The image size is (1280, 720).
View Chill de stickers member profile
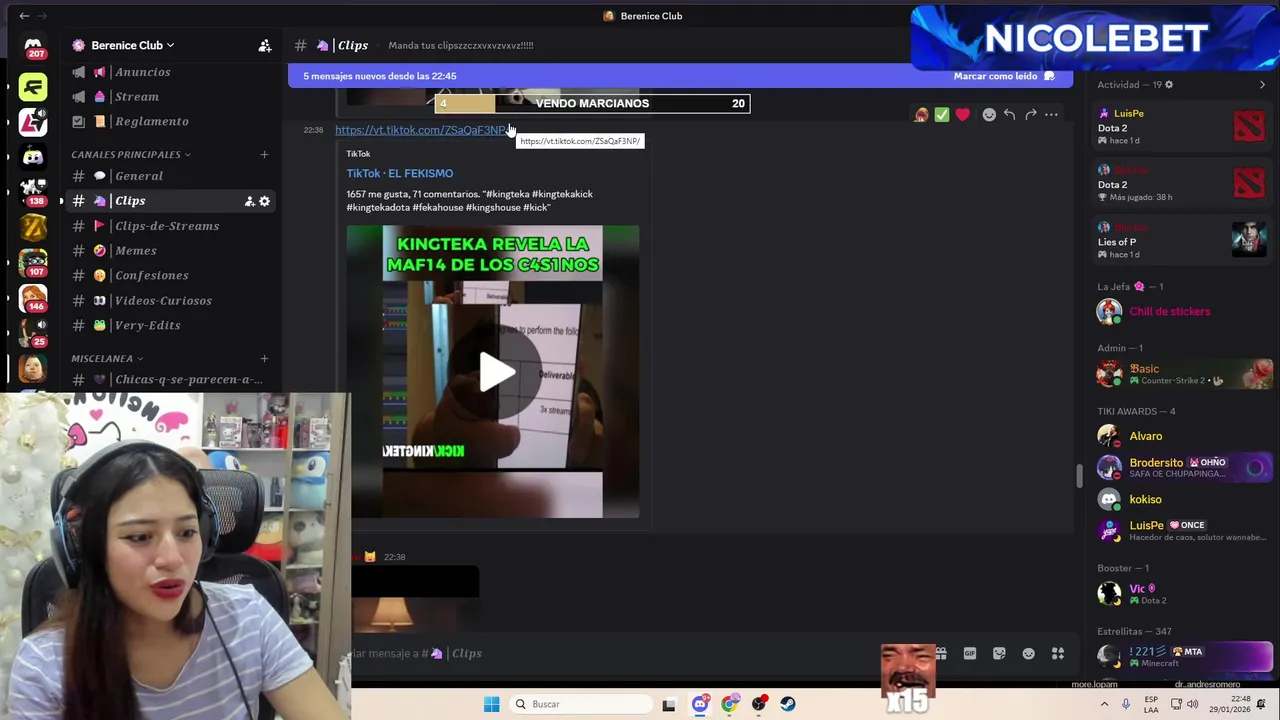(1183, 311)
